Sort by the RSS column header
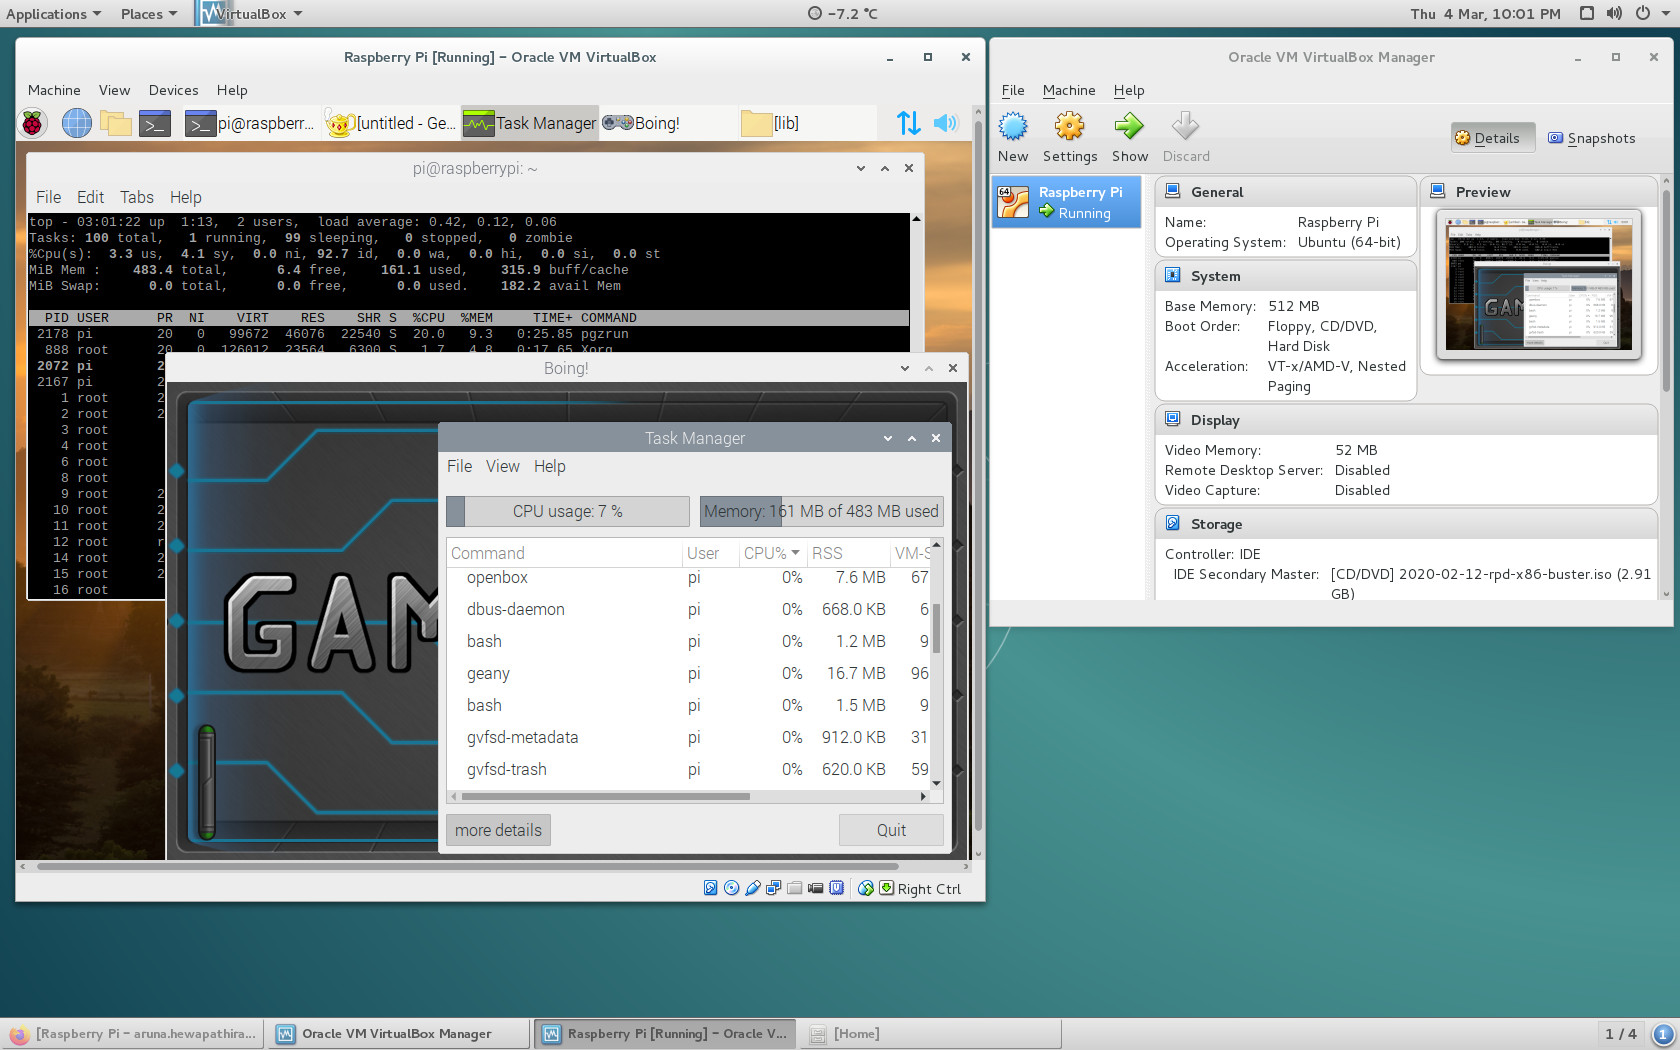Viewport: 1680px width, 1050px height. click(x=848, y=553)
